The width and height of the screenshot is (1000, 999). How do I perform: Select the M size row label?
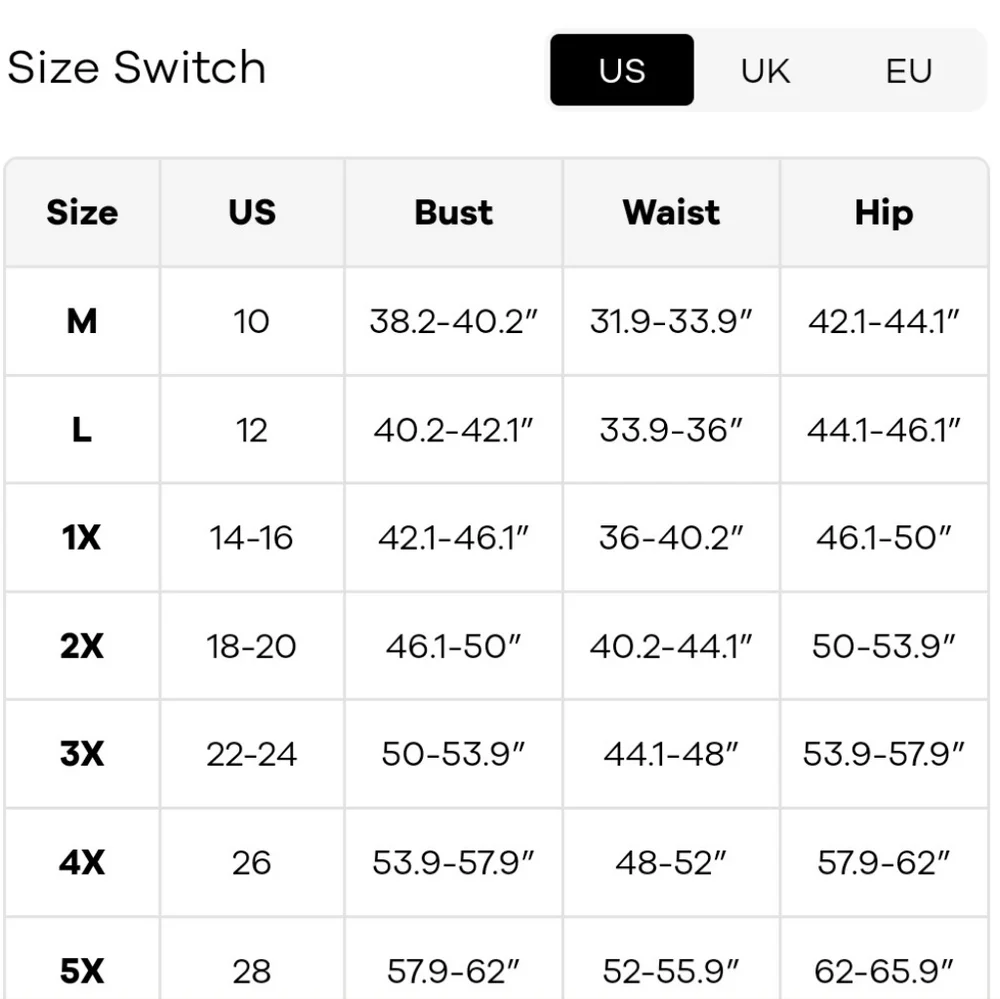point(82,321)
